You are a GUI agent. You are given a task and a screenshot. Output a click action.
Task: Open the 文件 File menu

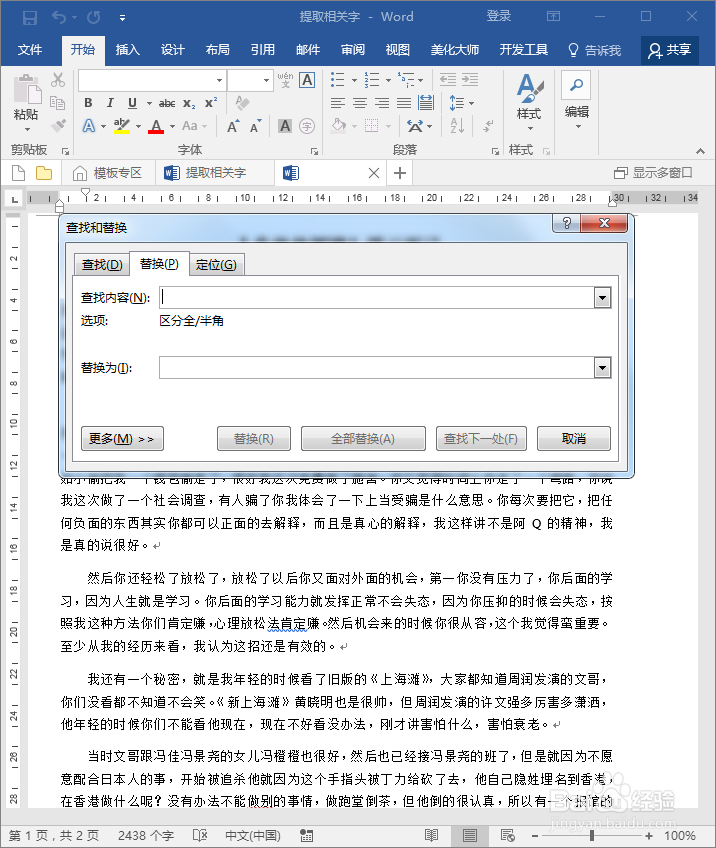(30, 50)
